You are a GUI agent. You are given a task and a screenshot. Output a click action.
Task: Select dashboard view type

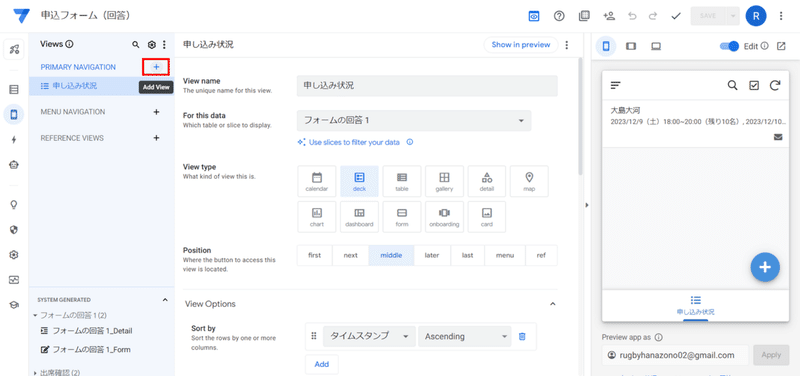(359, 217)
